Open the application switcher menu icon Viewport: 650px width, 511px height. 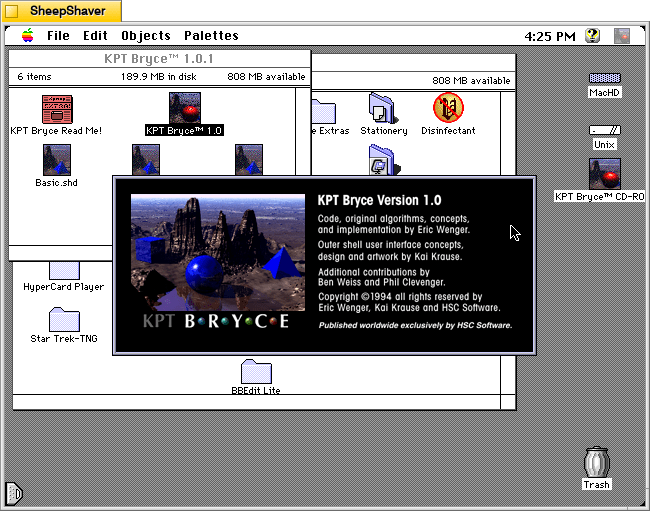tap(621, 36)
